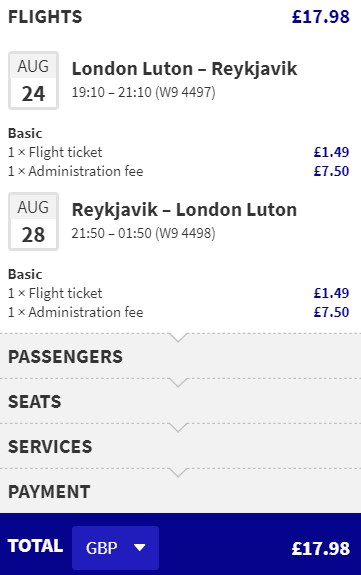This screenshot has width=361, height=575.
Task: Click the AUG 24 date badge
Action: tap(33, 80)
